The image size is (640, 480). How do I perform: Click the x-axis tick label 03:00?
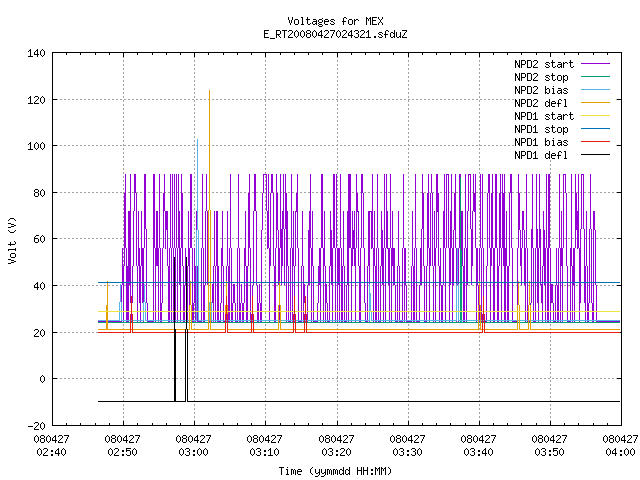pyautogui.click(x=193, y=452)
